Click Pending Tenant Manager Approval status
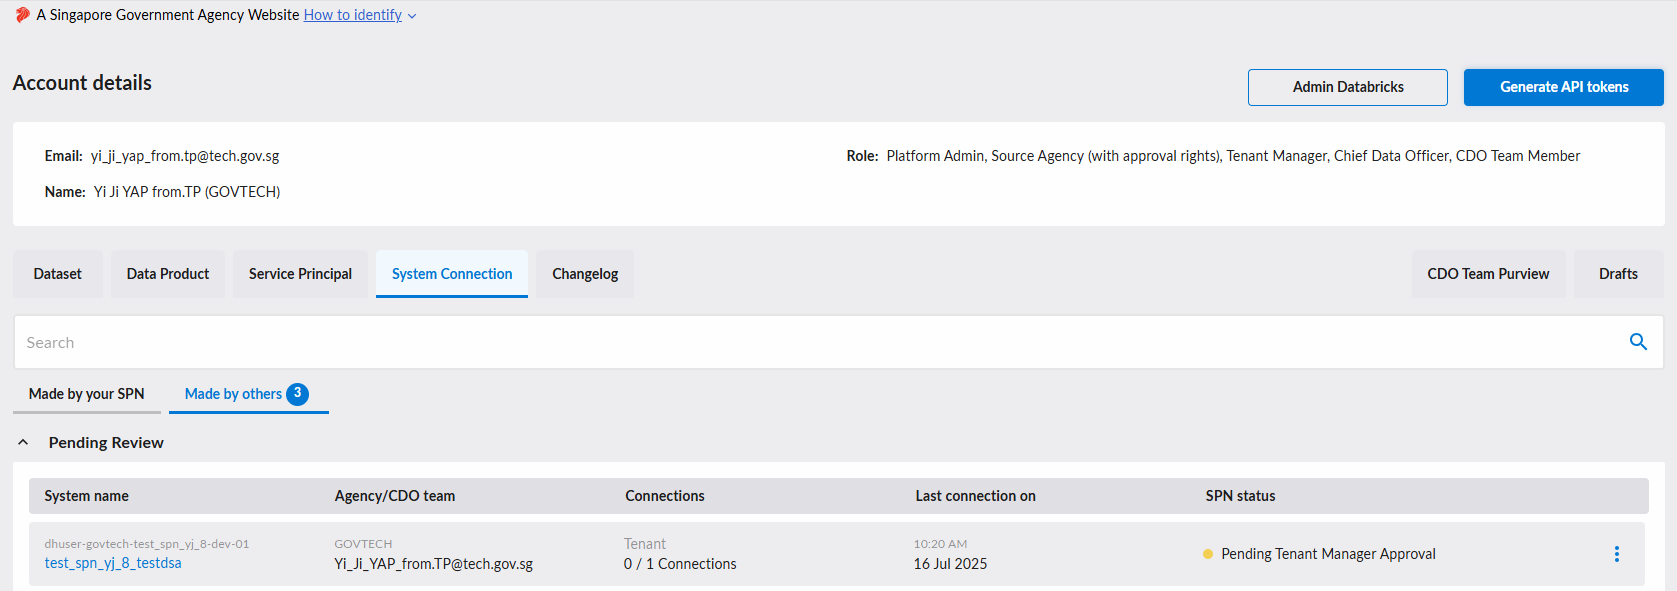This screenshot has height=591, width=1677. [x=1328, y=554]
